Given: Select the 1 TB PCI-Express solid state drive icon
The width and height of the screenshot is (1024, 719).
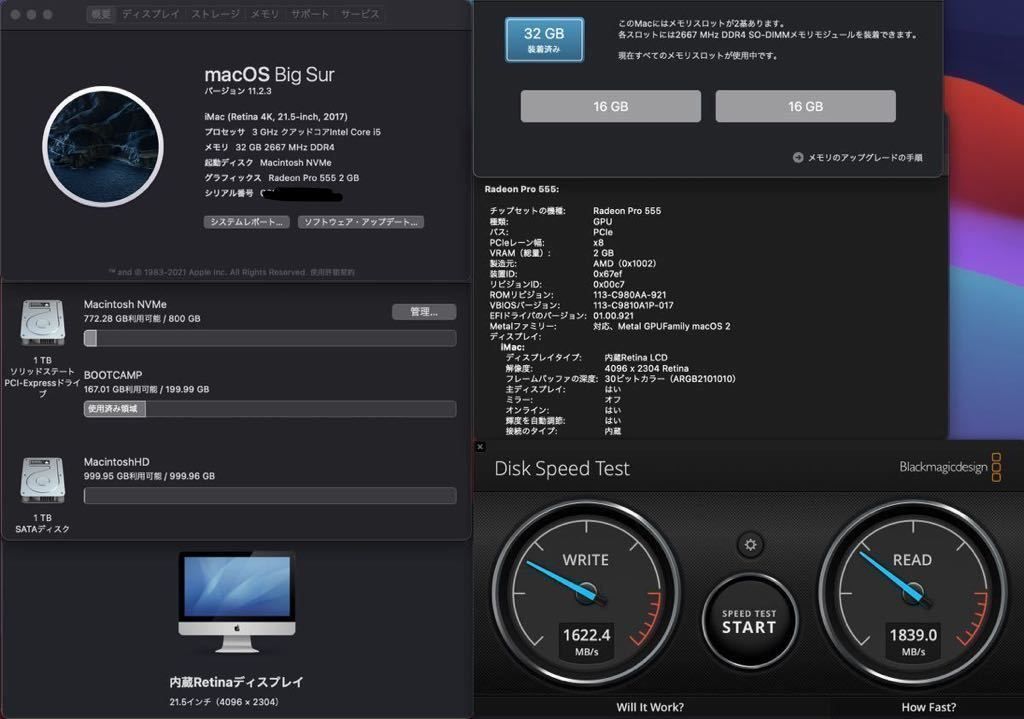Looking at the screenshot, I should (x=42, y=323).
